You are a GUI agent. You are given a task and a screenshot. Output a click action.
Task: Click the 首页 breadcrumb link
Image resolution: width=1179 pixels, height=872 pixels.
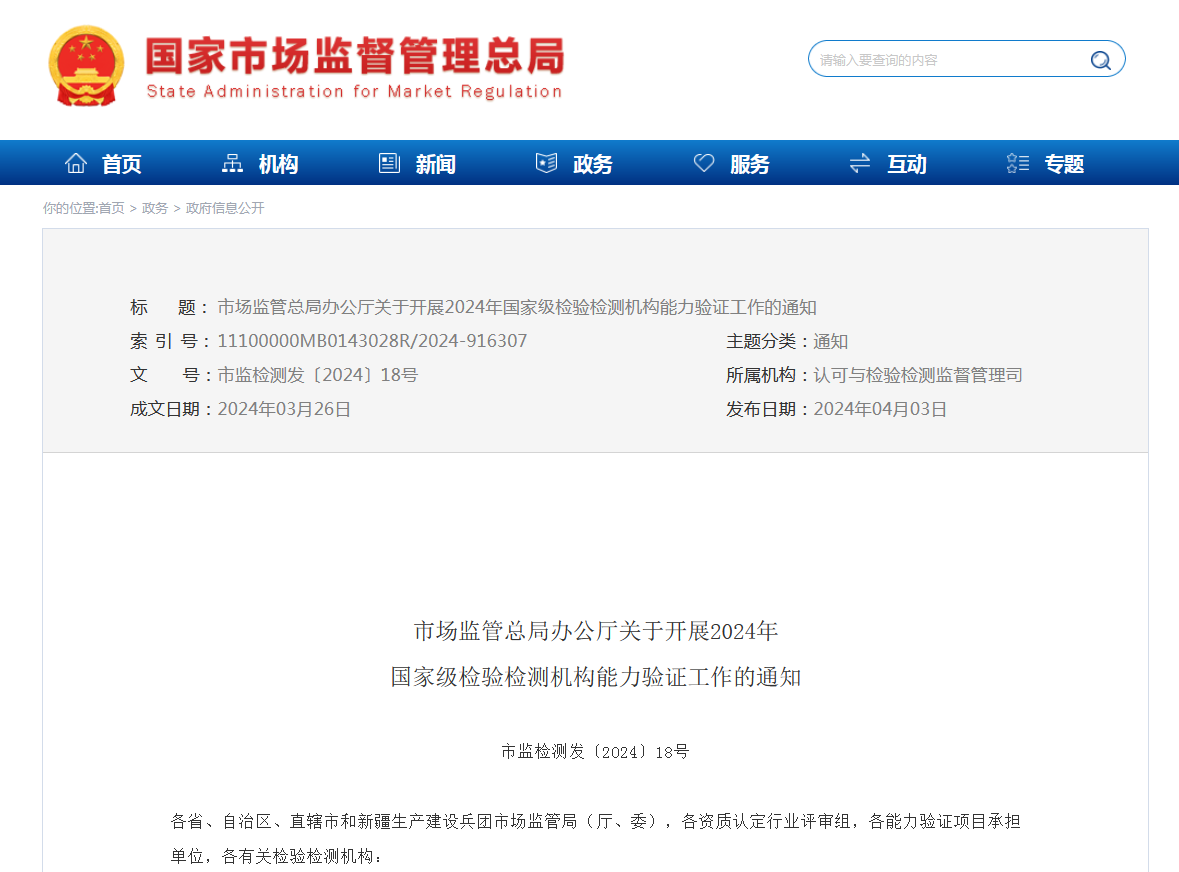click(x=113, y=208)
